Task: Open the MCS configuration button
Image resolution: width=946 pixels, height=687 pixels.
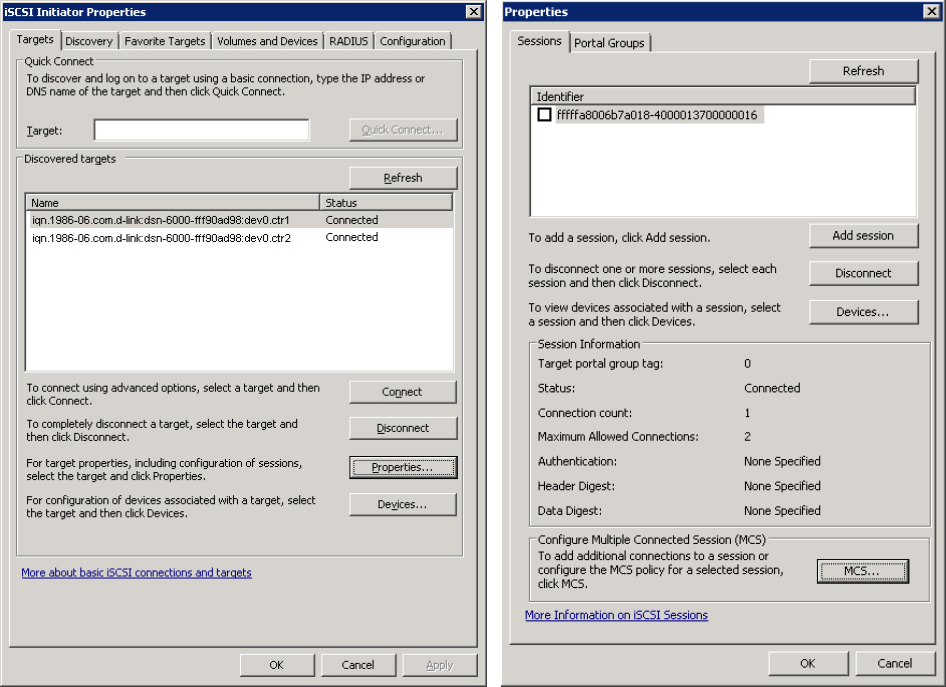Action: [863, 571]
